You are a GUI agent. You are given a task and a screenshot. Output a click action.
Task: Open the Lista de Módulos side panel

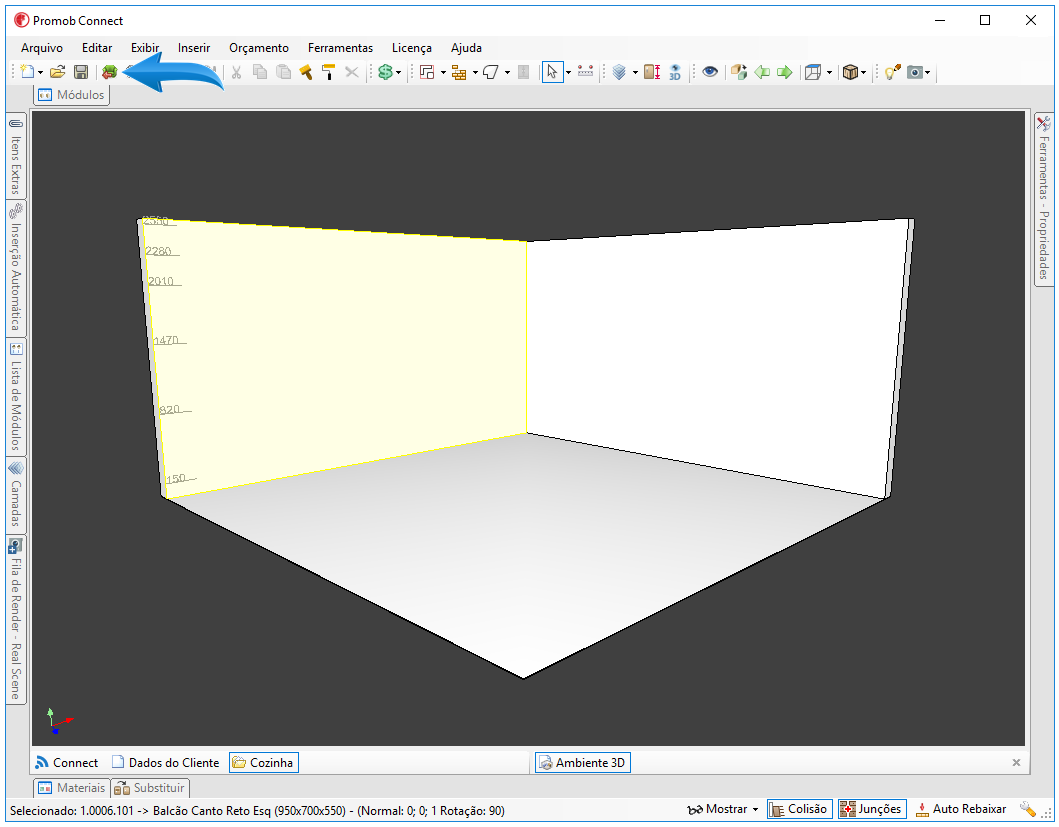pyautogui.click(x=16, y=397)
